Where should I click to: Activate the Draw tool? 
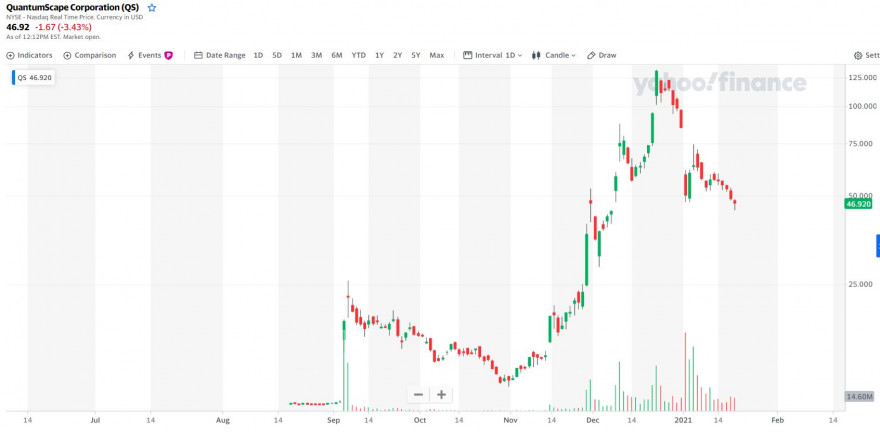coord(602,55)
